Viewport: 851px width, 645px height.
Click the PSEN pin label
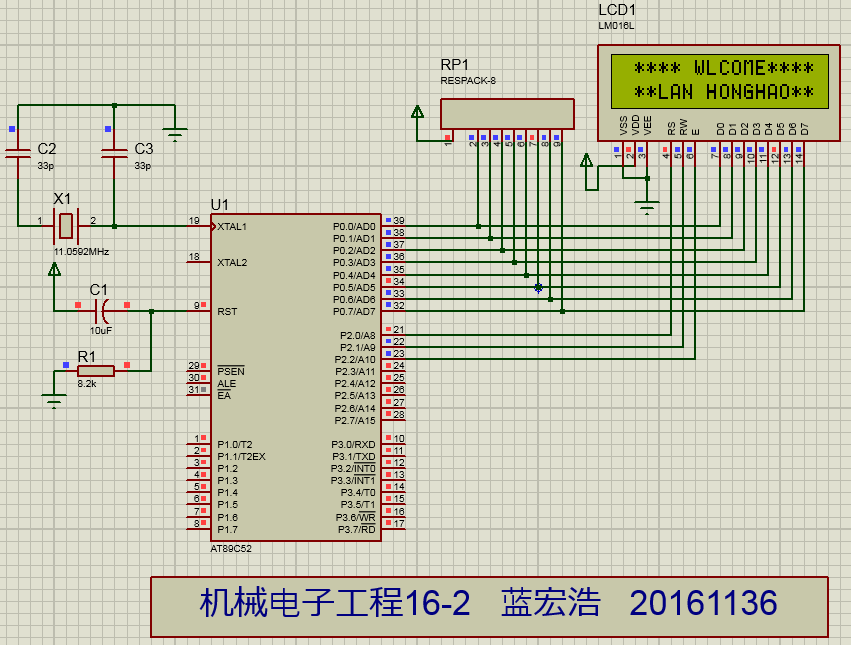(x=231, y=371)
